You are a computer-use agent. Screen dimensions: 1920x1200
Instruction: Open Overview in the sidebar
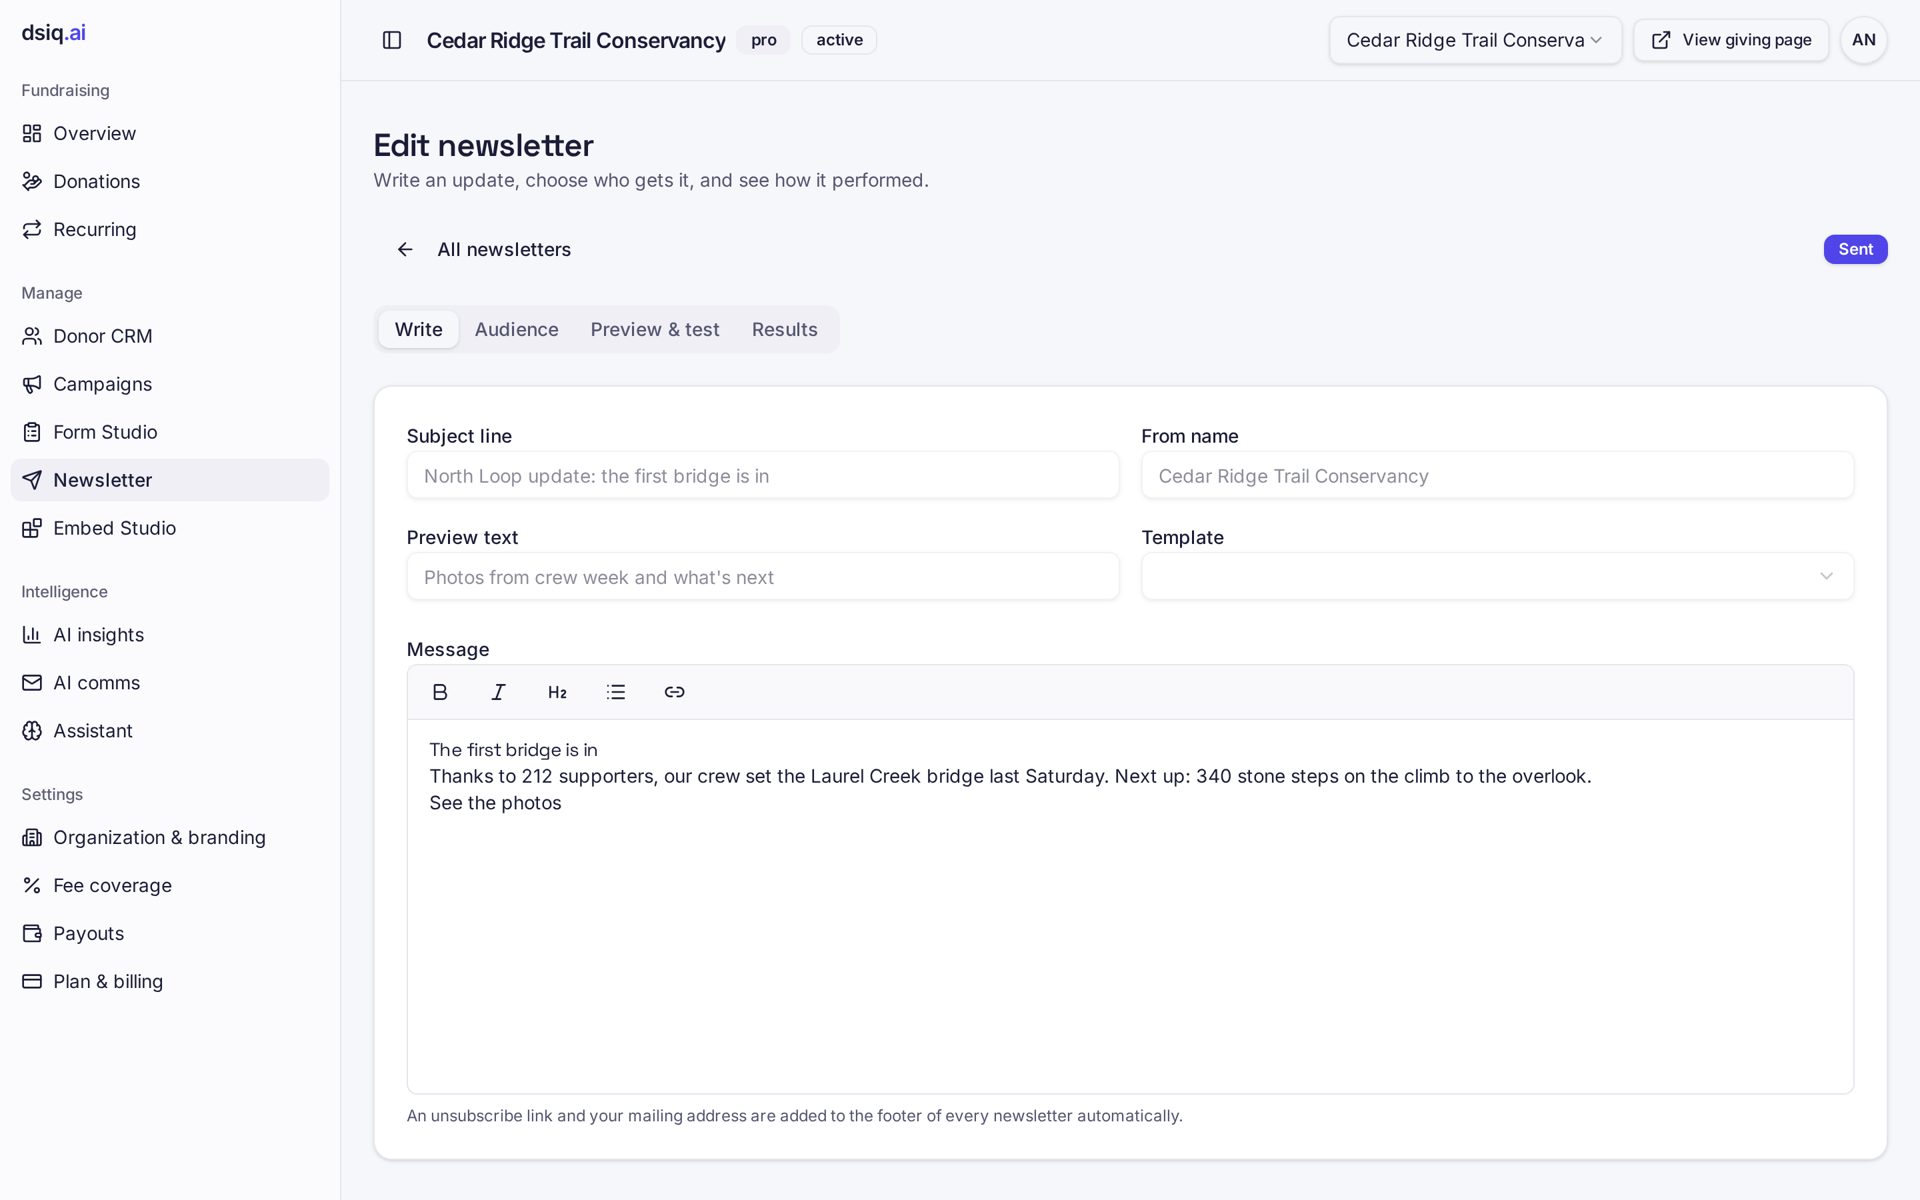pos(170,133)
